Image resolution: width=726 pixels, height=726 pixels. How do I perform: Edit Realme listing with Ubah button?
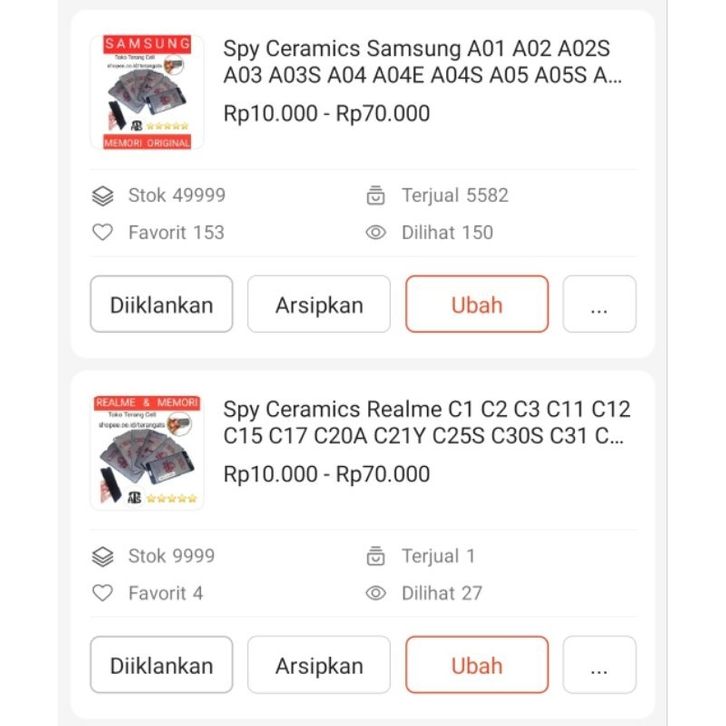(x=477, y=665)
